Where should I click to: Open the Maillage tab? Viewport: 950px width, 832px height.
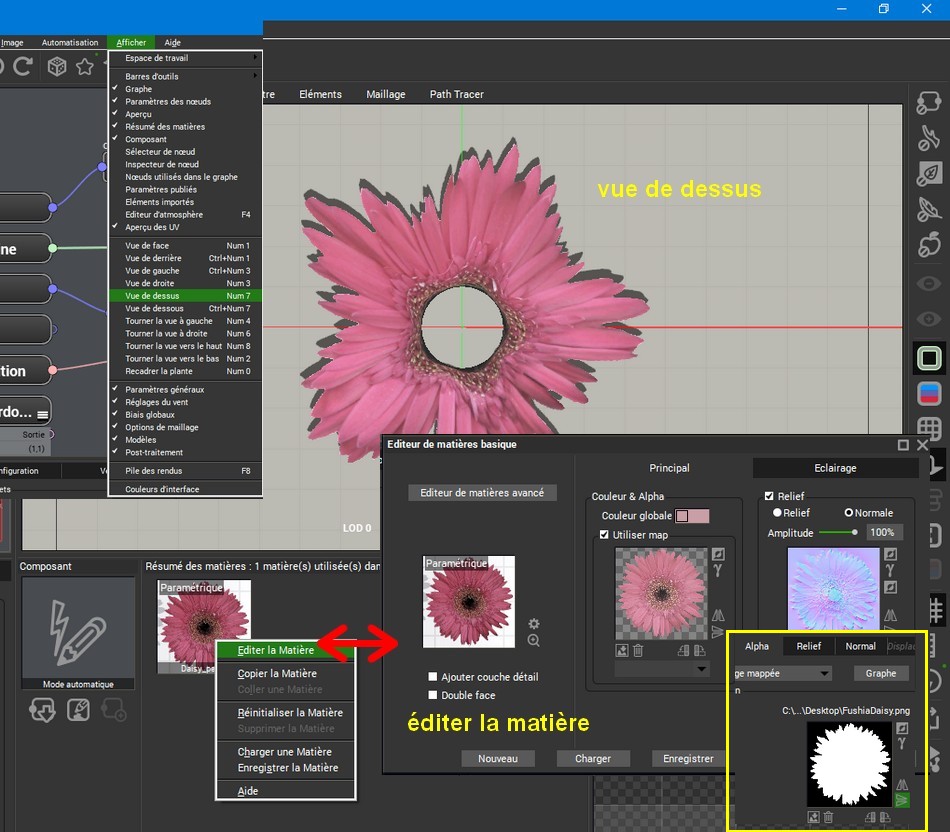point(385,94)
